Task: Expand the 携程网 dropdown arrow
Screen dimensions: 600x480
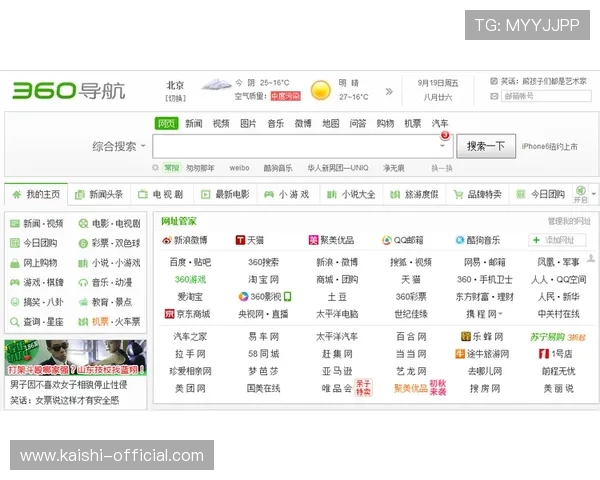Action: point(500,314)
